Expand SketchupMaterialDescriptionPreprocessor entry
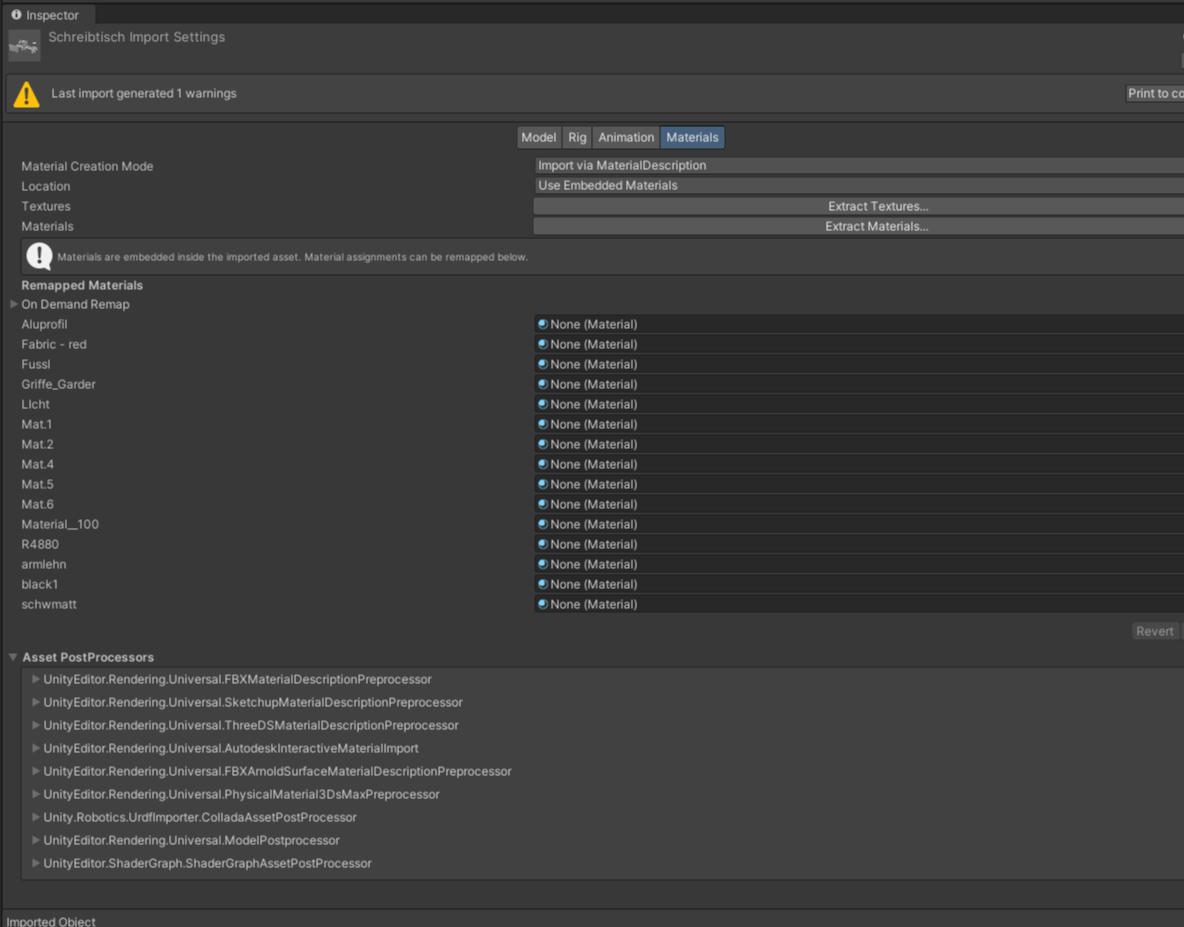The image size is (1184, 927). pos(35,702)
